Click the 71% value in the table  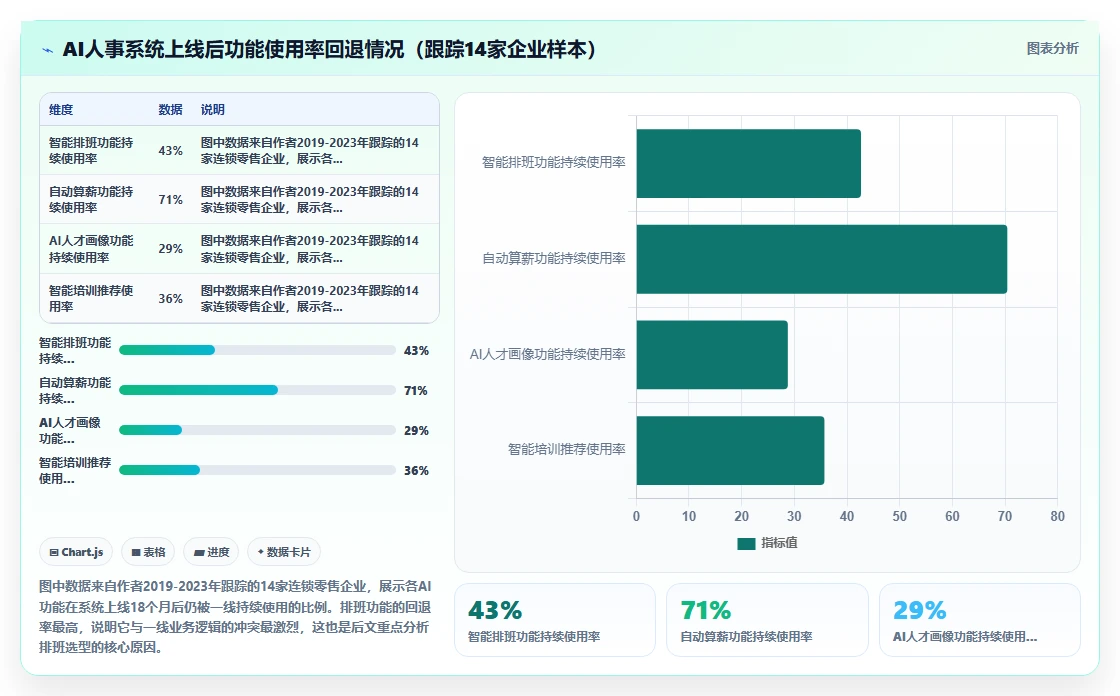[170, 200]
